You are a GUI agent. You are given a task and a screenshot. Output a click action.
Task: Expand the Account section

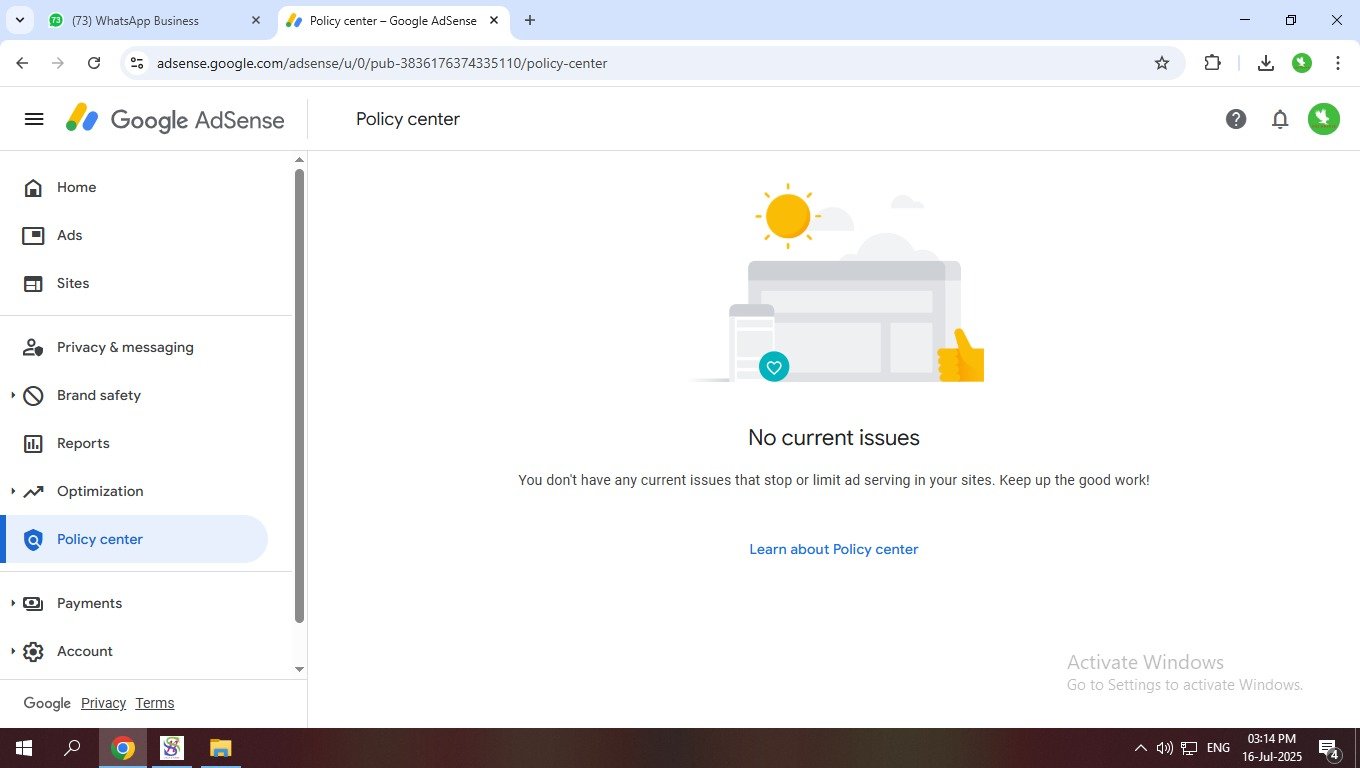13,651
